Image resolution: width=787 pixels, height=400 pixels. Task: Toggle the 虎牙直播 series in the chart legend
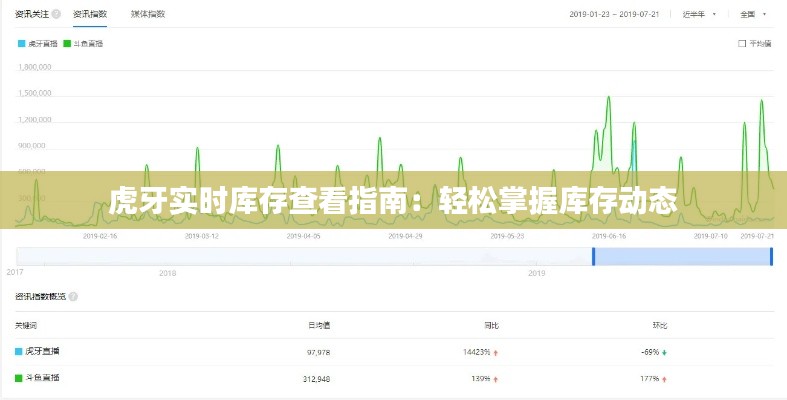(x=38, y=44)
